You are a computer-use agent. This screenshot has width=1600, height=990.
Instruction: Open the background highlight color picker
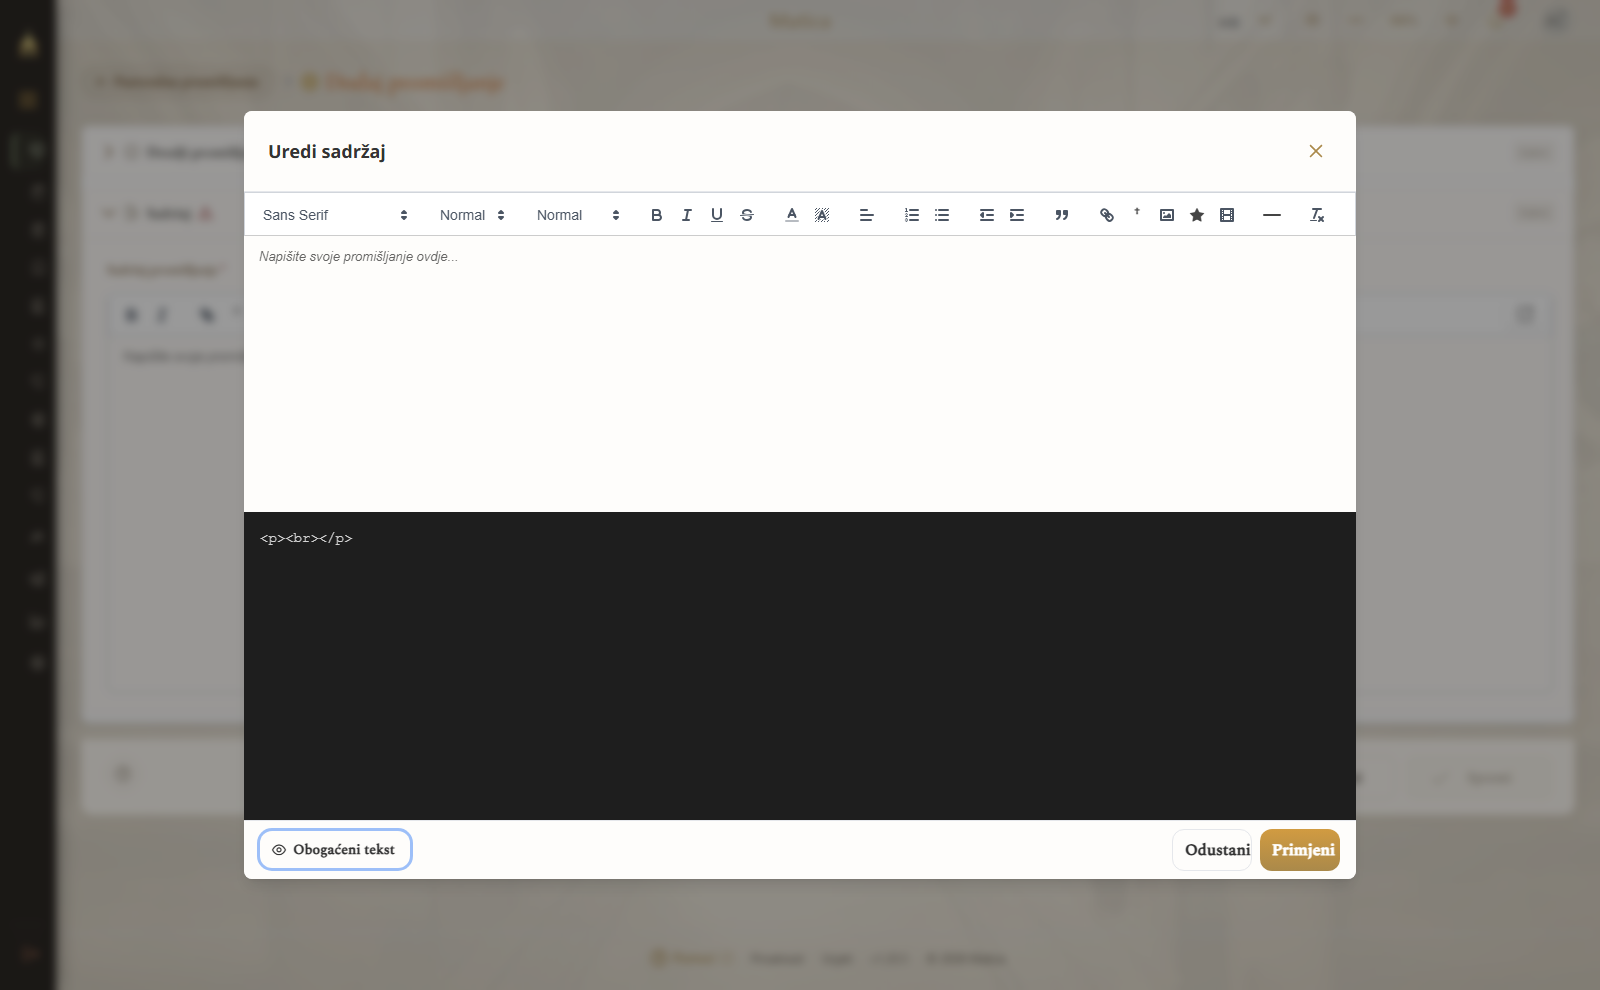[821, 215]
